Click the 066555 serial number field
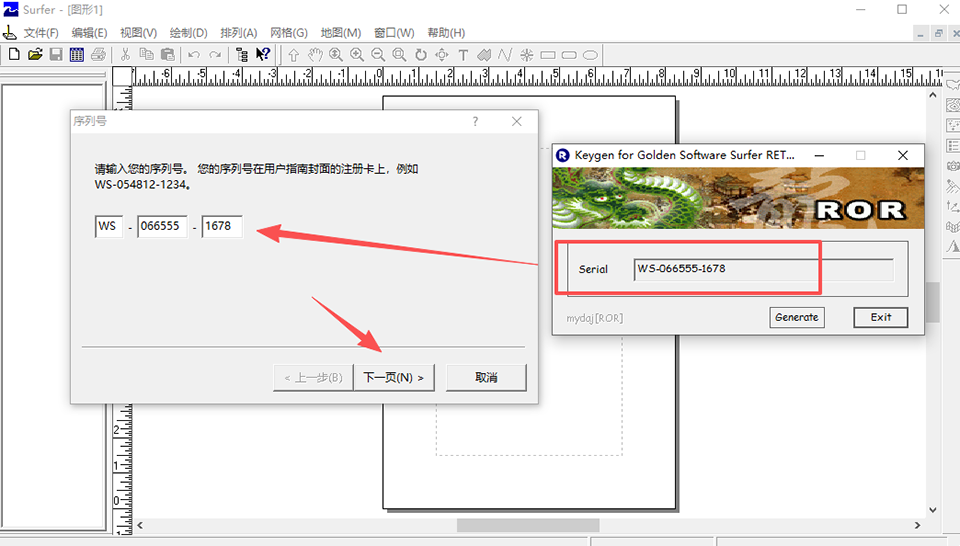 point(162,226)
